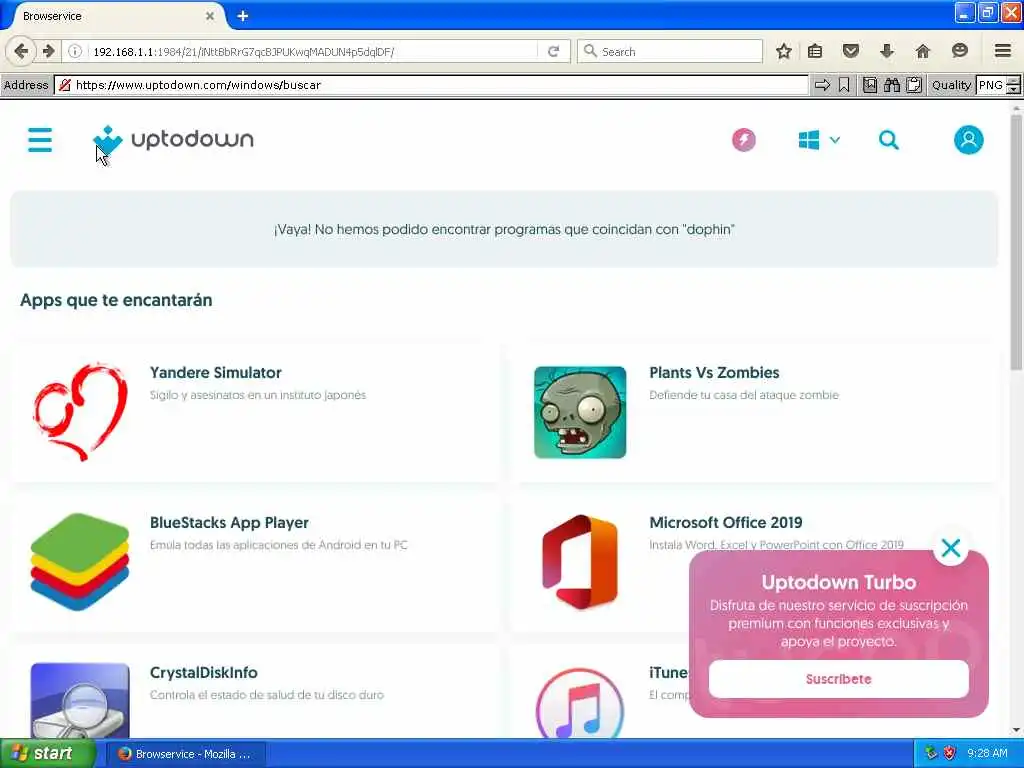Image resolution: width=1024 pixels, height=768 pixels.
Task: Open the Windows platform selector dropdown
Action: pyautogui.click(x=819, y=140)
